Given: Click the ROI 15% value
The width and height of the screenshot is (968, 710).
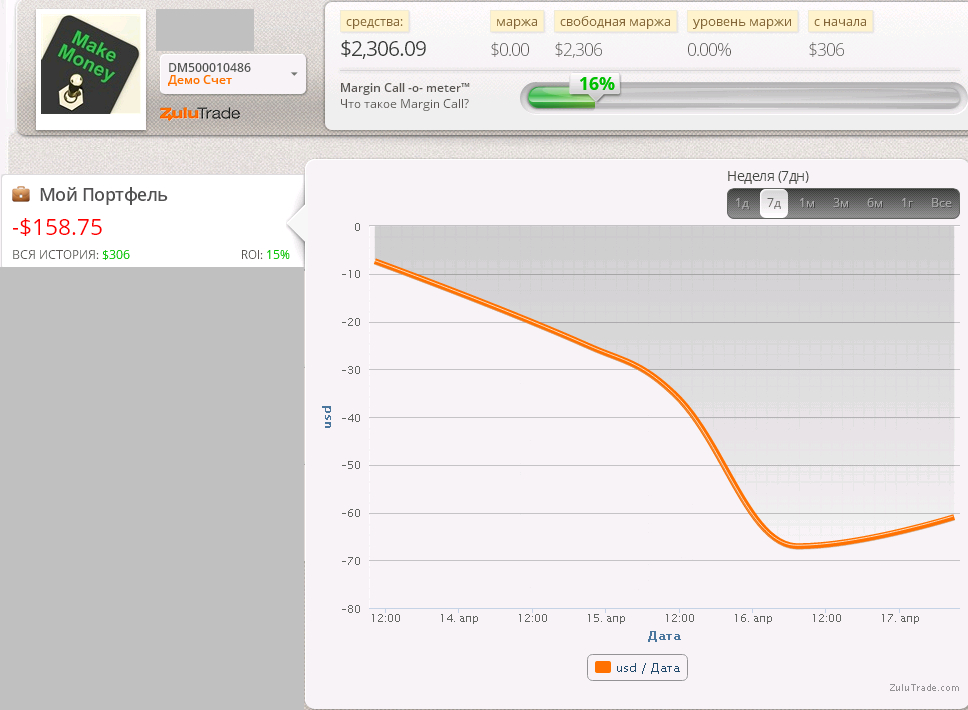Looking at the screenshot, I should (265, 255).
